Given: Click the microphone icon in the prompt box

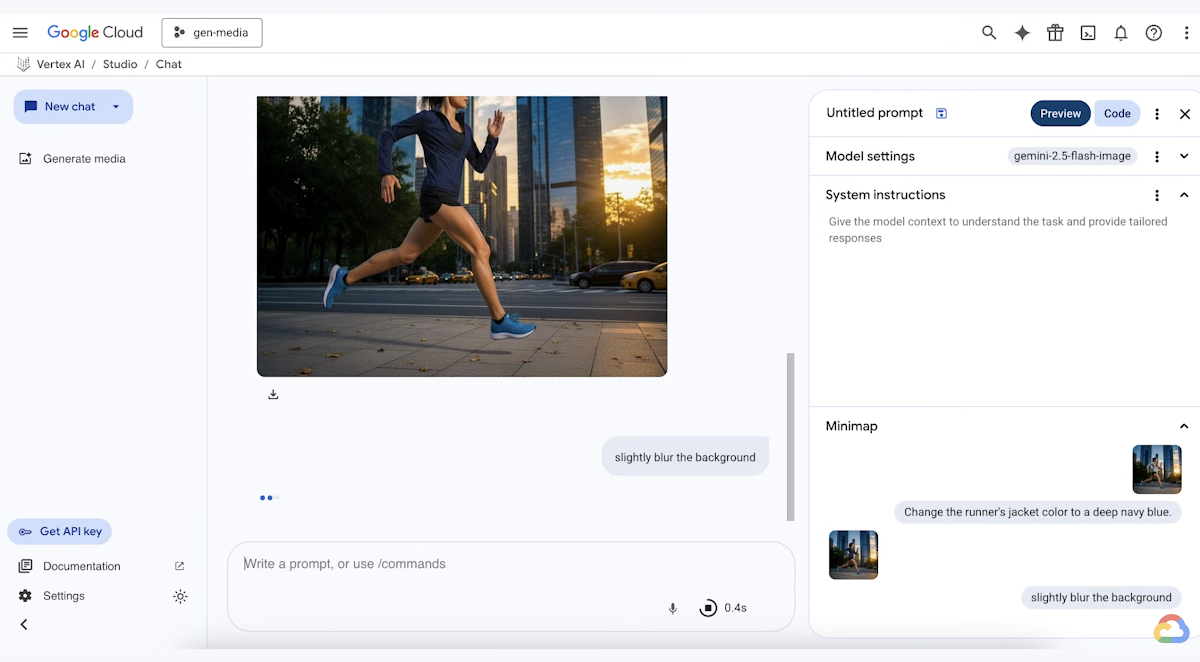Looking at the screenshot, I should click(672, 607).
